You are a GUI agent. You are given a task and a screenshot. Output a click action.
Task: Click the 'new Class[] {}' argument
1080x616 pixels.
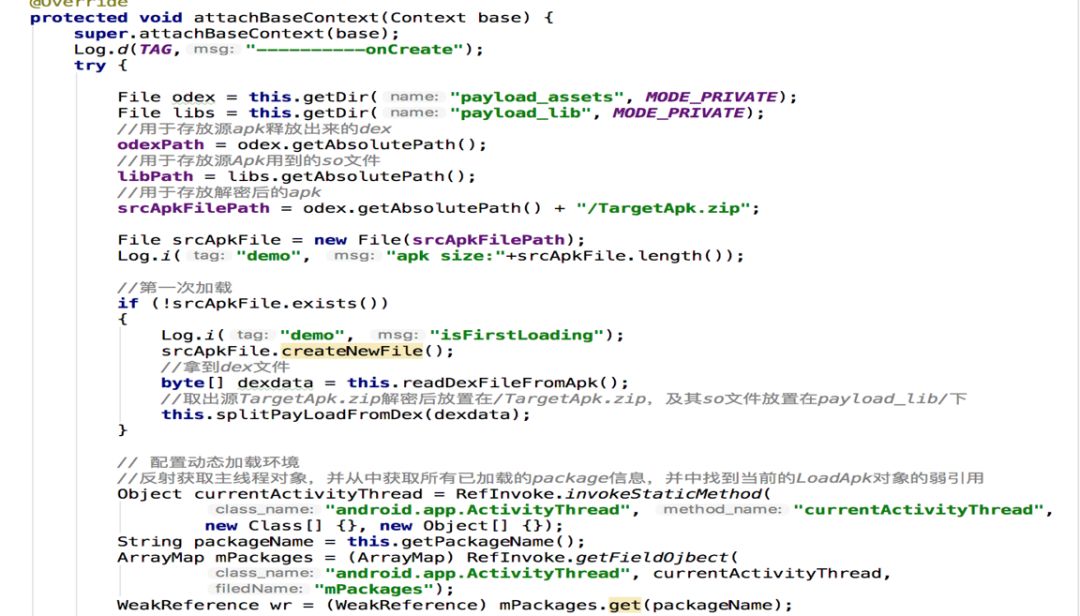280,526
